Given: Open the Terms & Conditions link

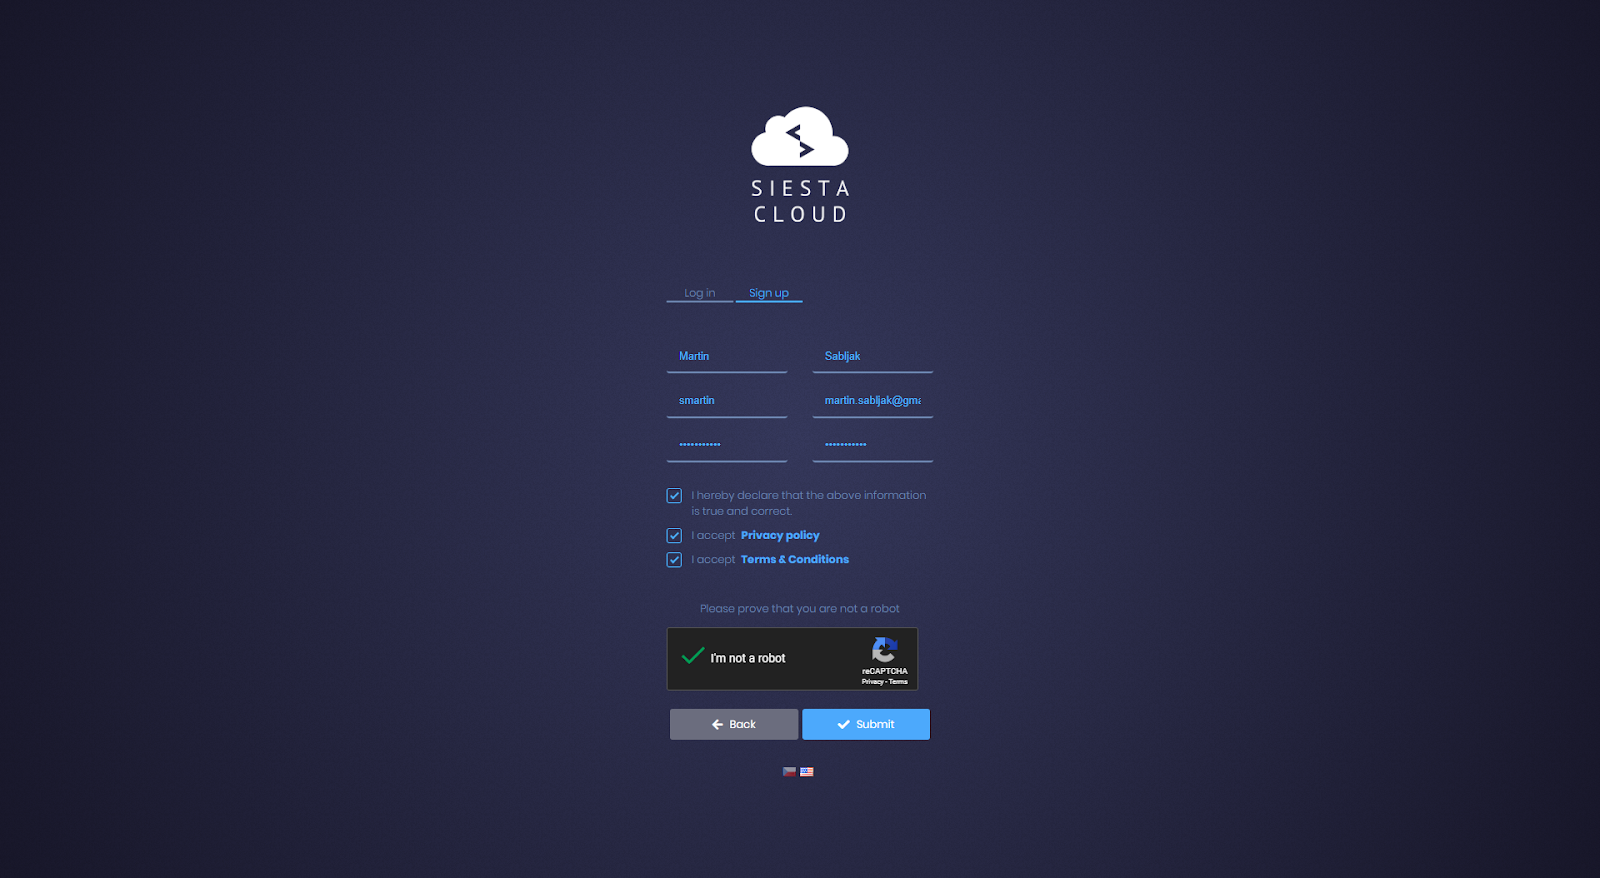Looking at the screenshot, I should (795, 559).
